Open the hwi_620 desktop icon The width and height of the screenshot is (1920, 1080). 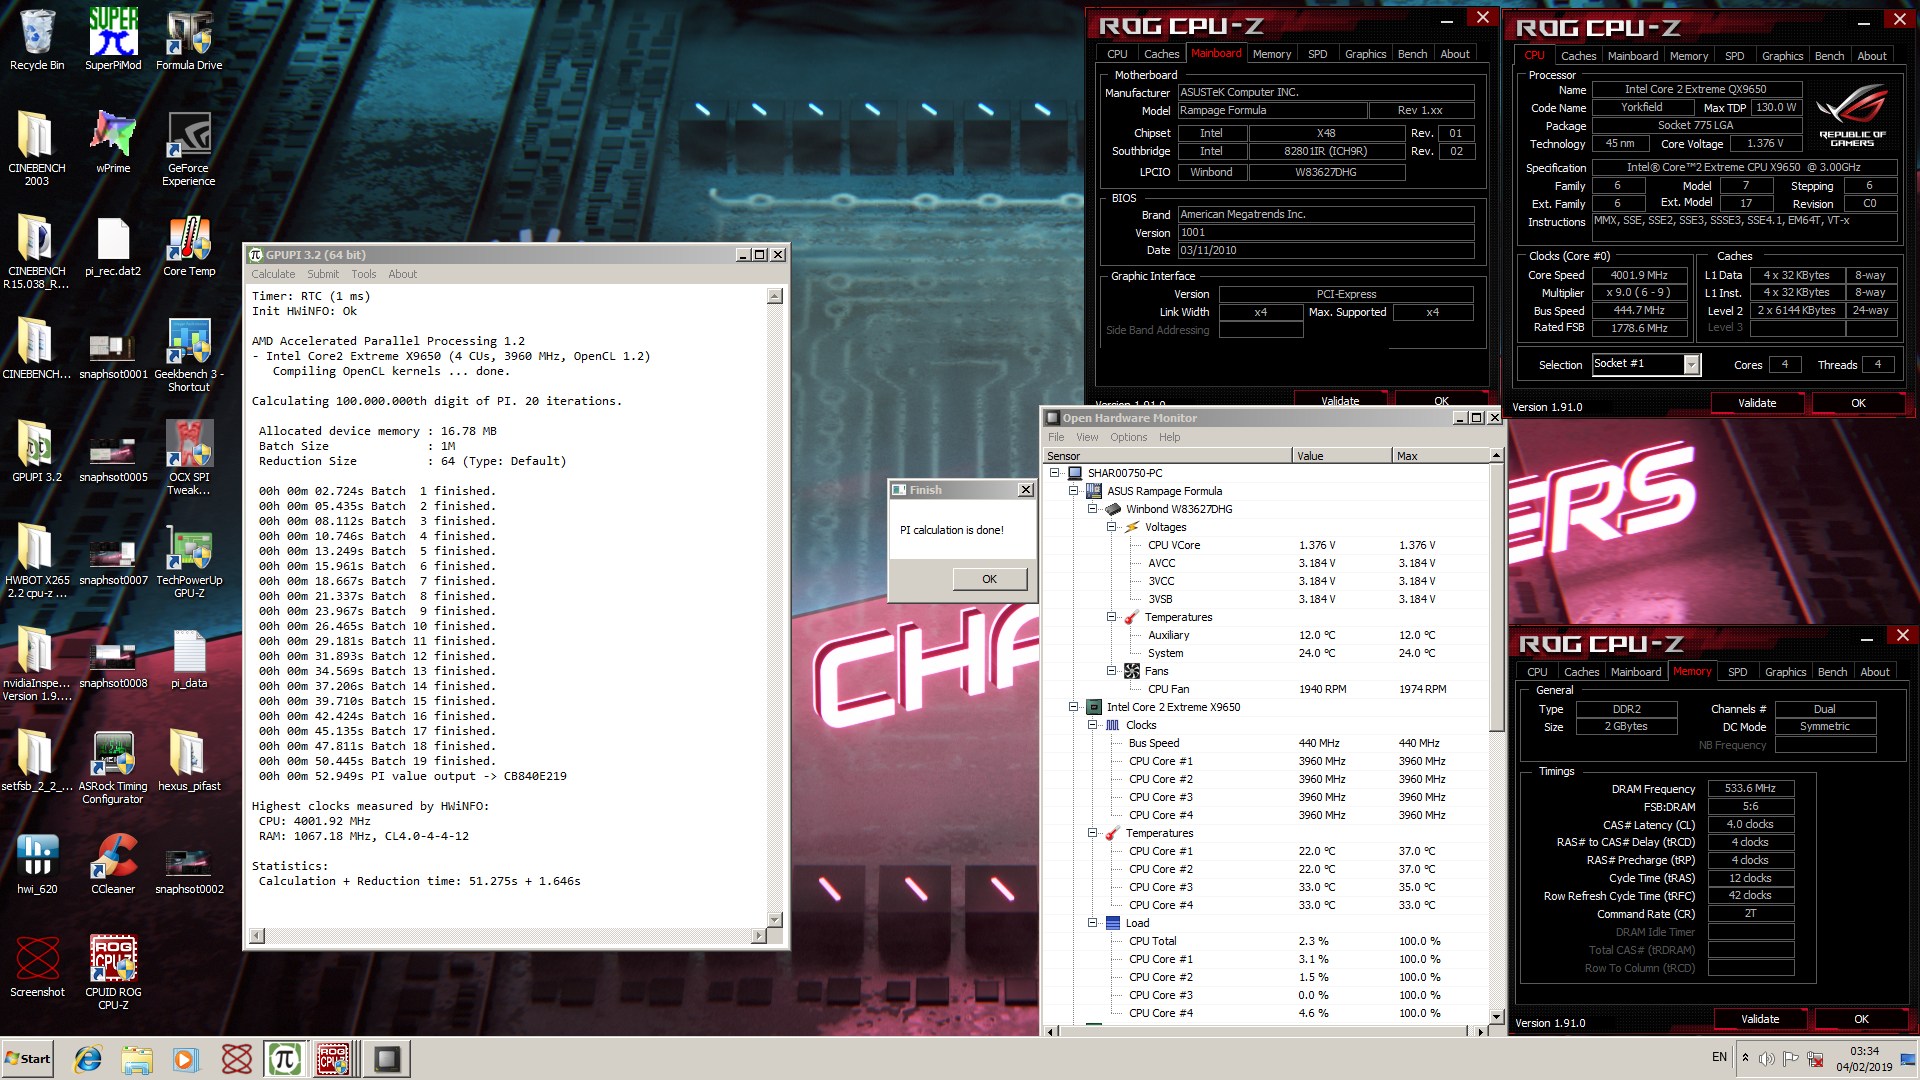(x=37, y=864)
